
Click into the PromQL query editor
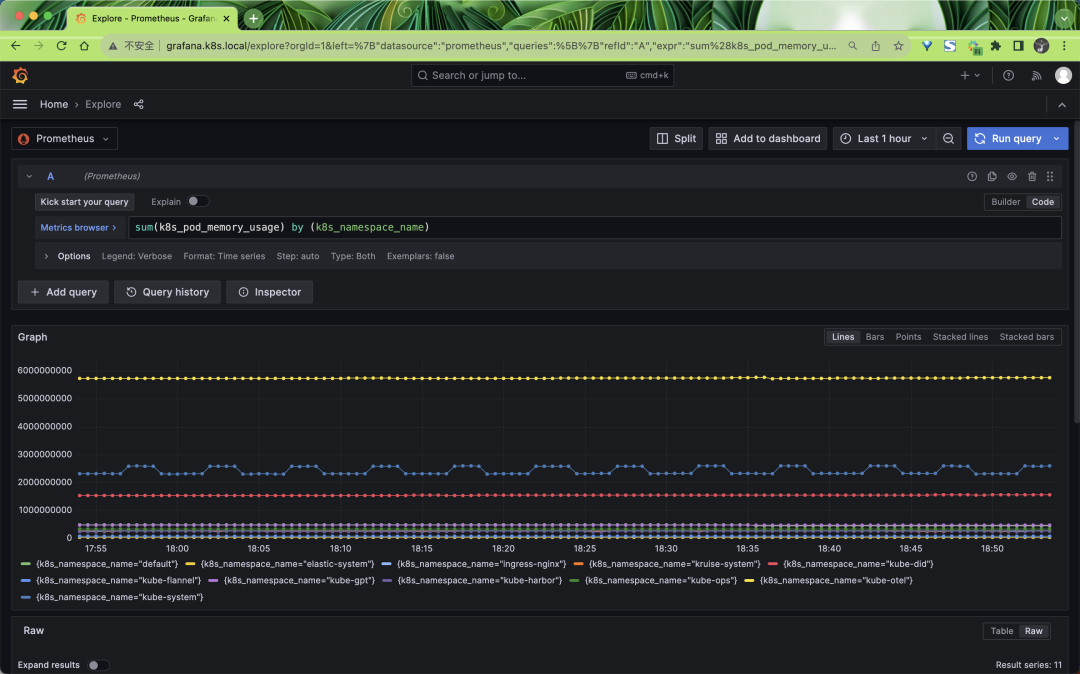[x=594, y=227]
